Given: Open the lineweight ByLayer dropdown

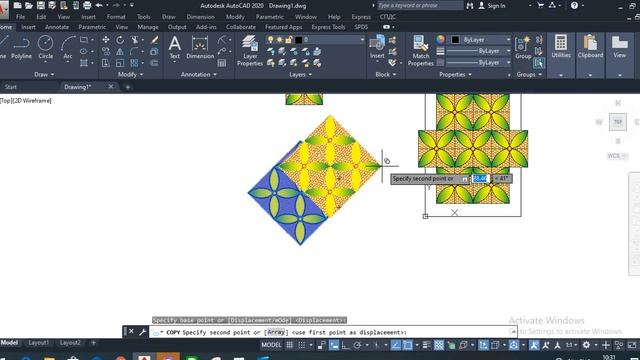Looking at the screenshot, I should point(479,51).
